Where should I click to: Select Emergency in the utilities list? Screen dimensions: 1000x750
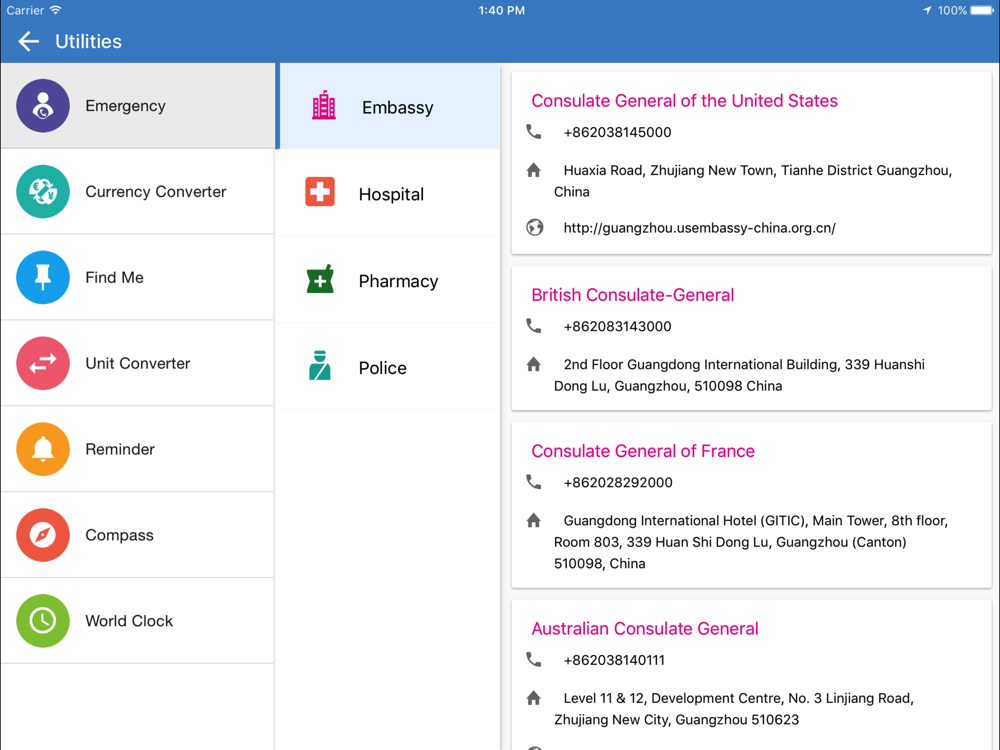pyautogui.click(x=138, y=106)
